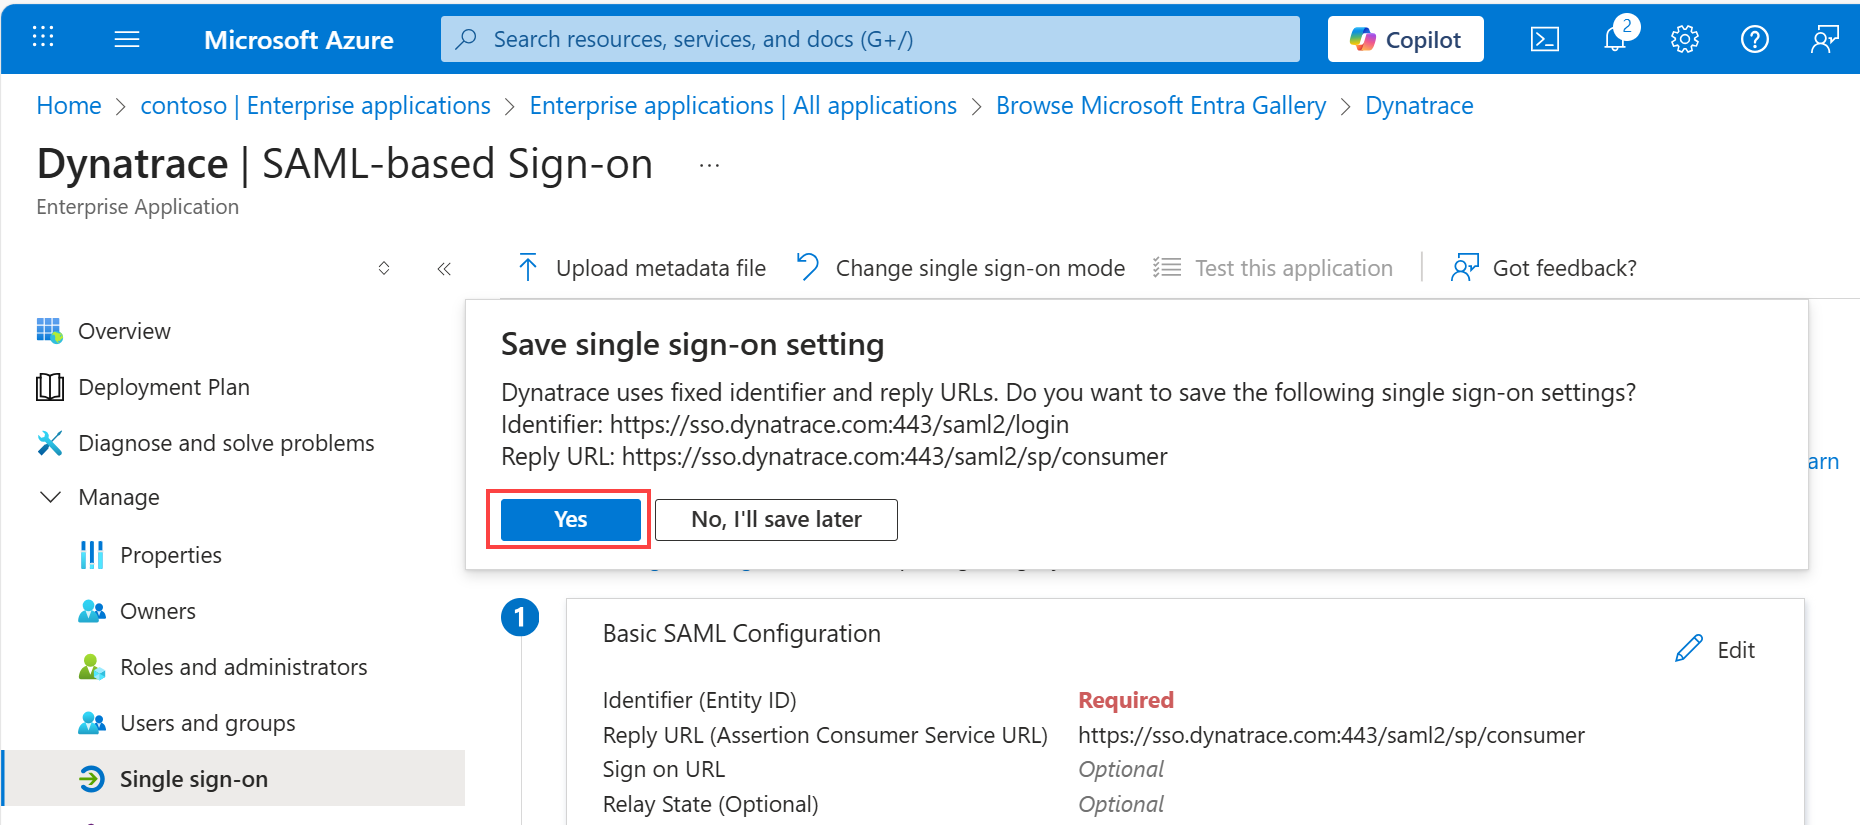Click the feedback person icon in header

pyautogui.click(x=1825, y=39)
